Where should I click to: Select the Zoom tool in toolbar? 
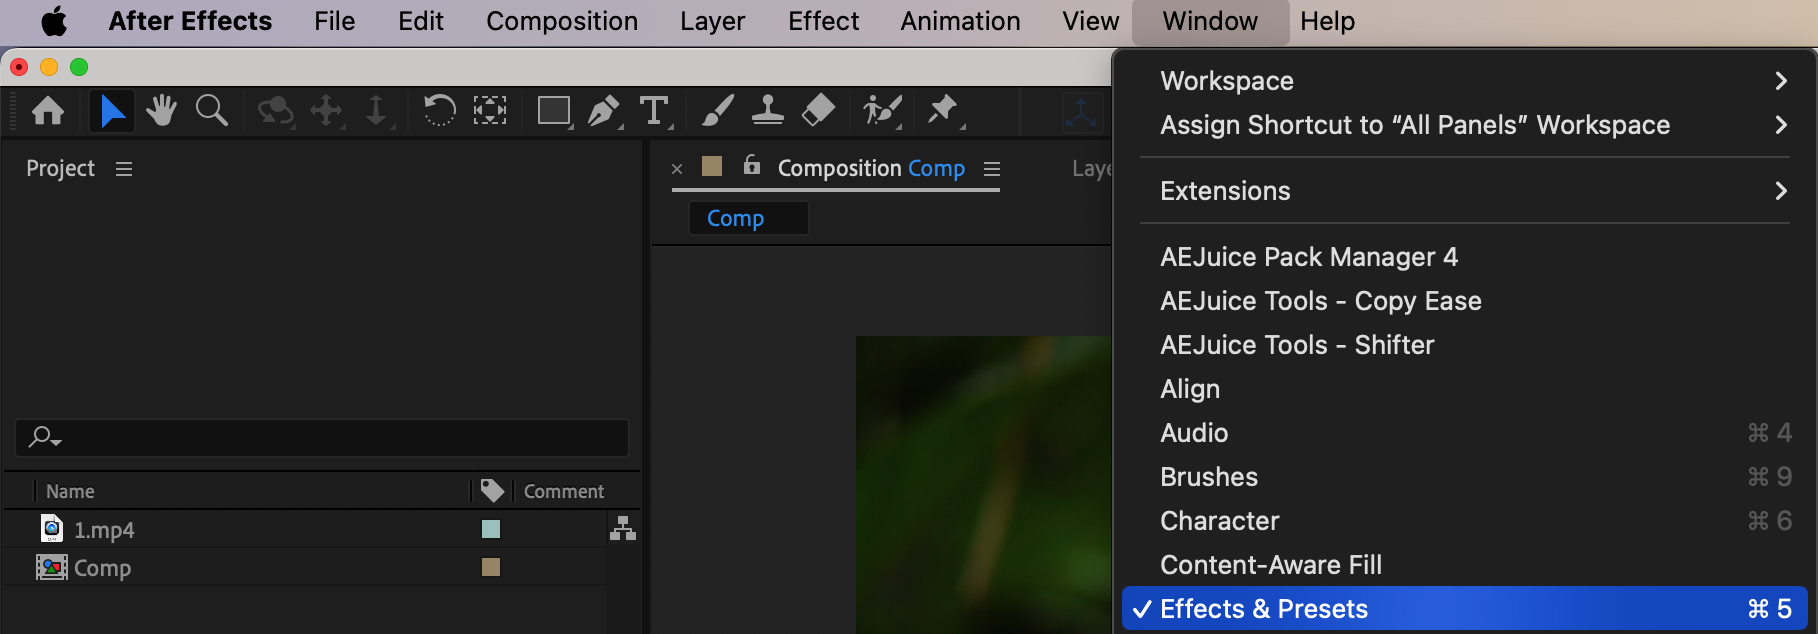click(x=211, y=110)
